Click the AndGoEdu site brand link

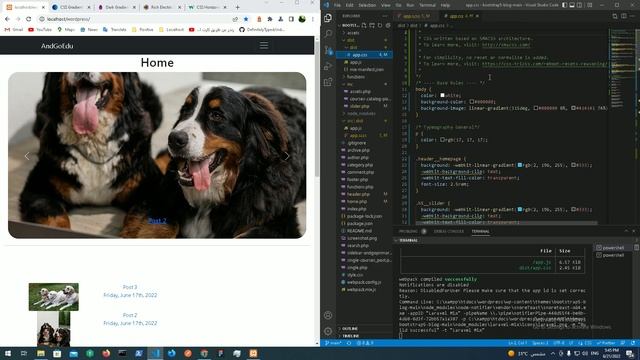pos(57,46)
